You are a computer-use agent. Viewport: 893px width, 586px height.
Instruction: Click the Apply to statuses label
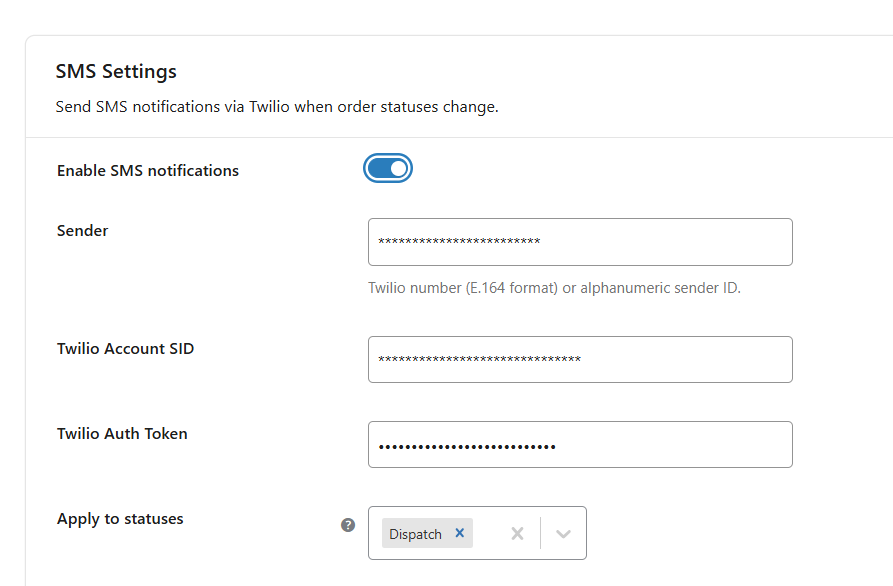[x=120, y=519]
